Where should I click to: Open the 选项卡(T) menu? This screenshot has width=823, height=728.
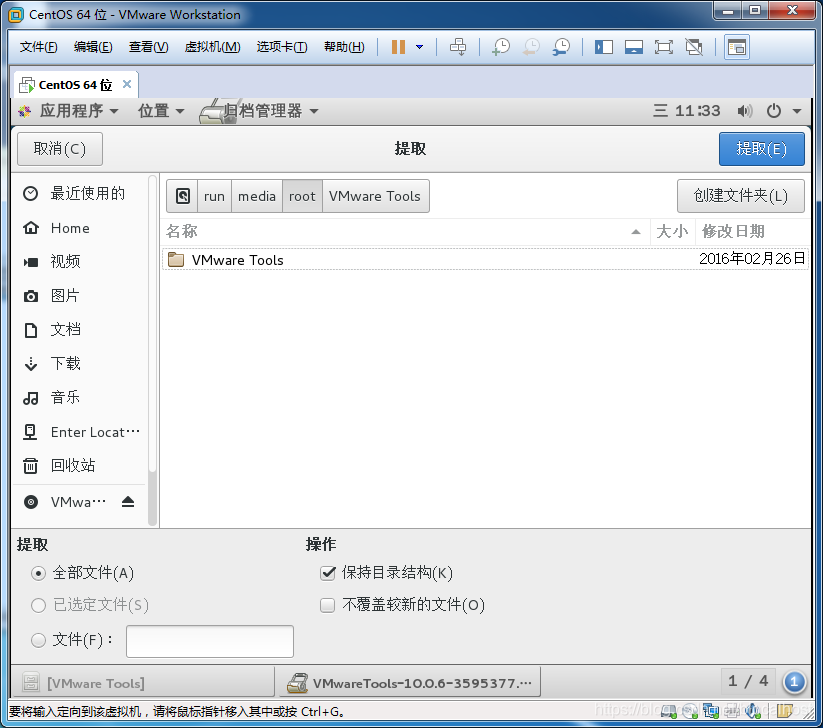282,47
